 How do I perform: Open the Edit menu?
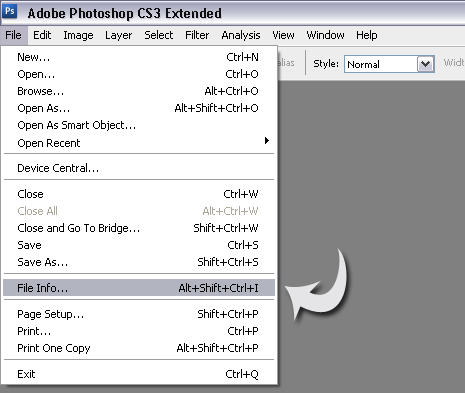(42, 35)
